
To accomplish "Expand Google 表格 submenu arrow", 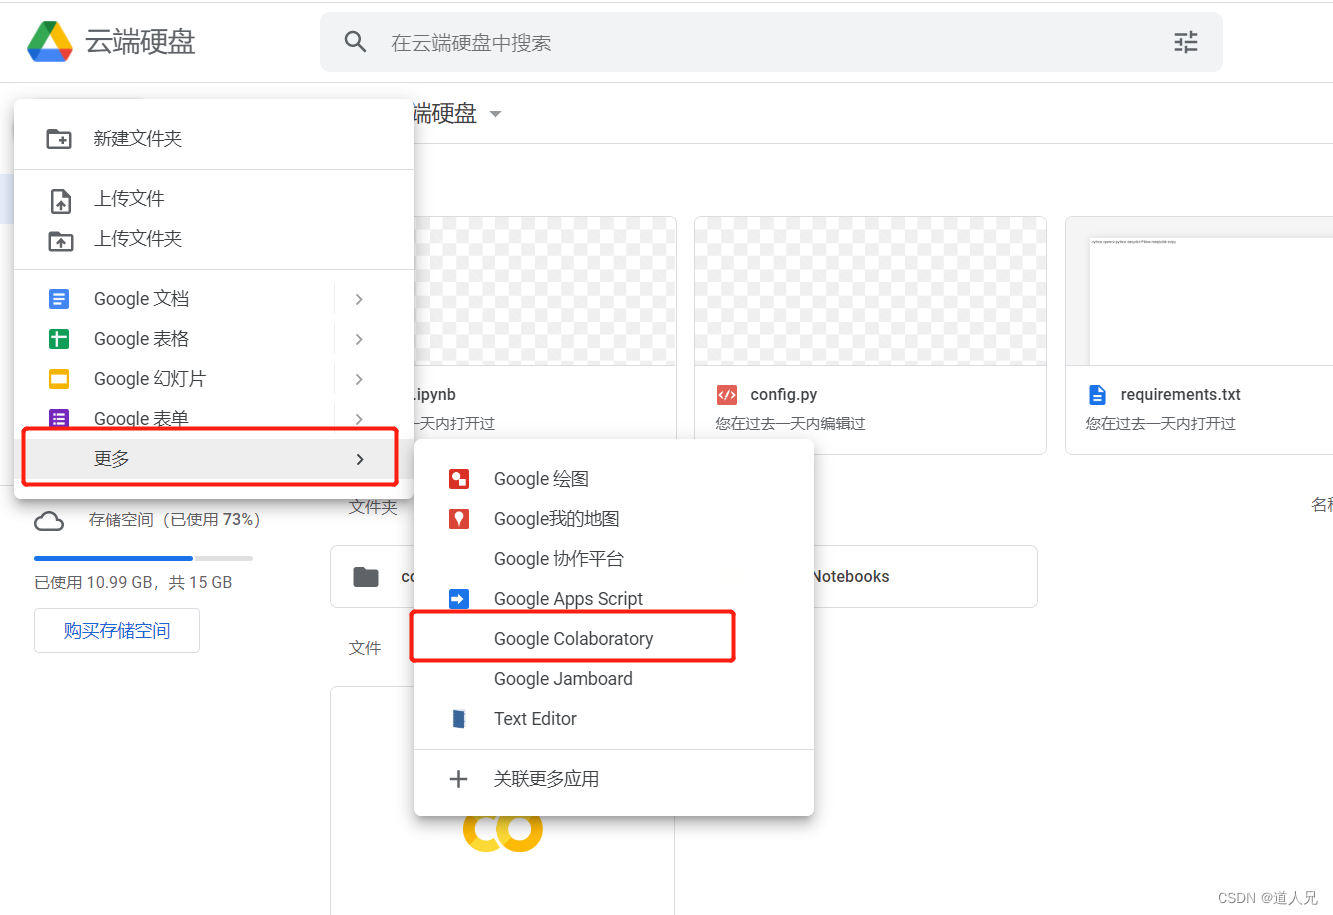I will pos(359,339).
